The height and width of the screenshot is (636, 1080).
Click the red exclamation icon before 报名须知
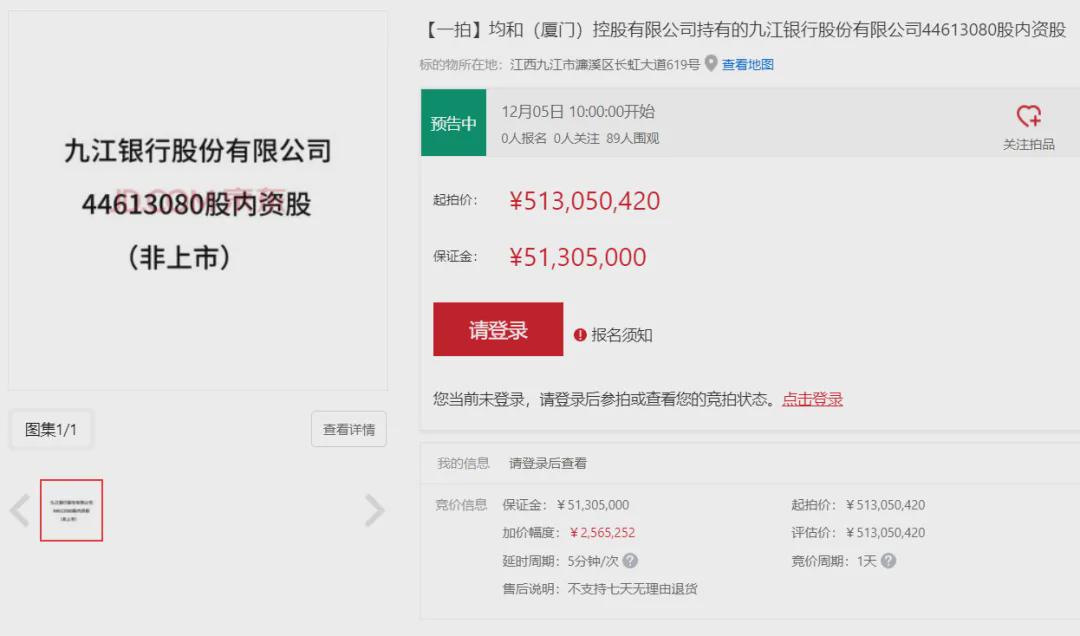tap(580, 335)
